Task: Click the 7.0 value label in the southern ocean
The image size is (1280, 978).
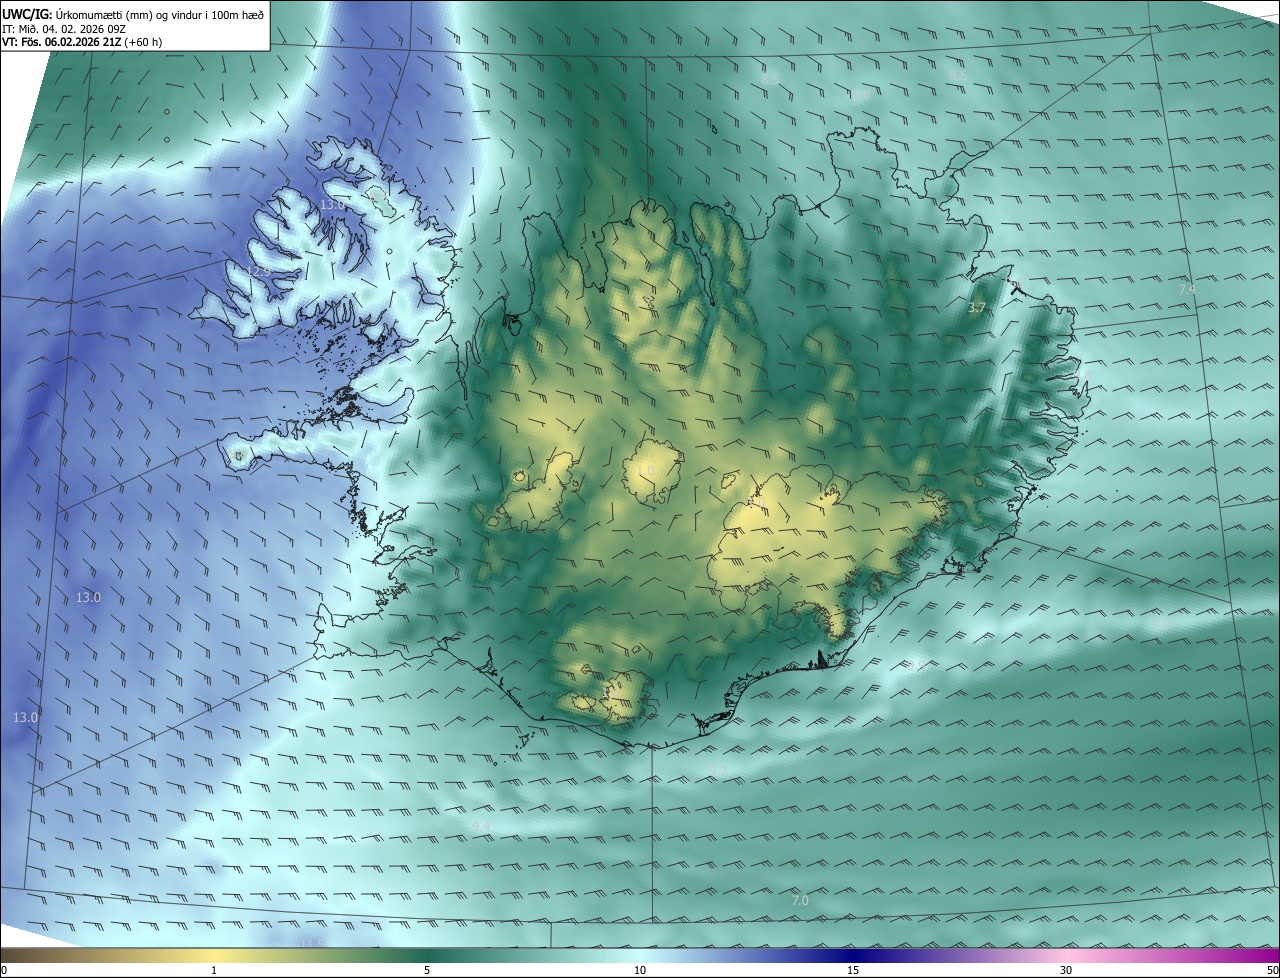Action: click(x=800, y=901)
